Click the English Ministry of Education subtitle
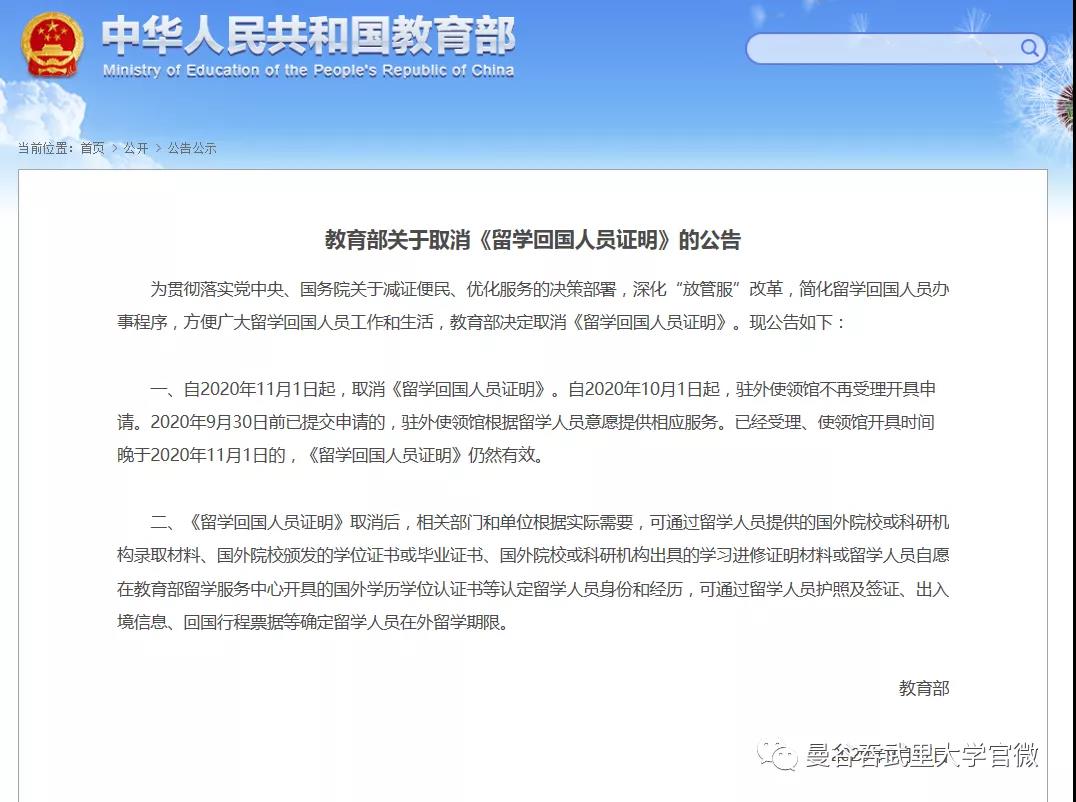This screenshot has width=1076, height=802. 308,70
